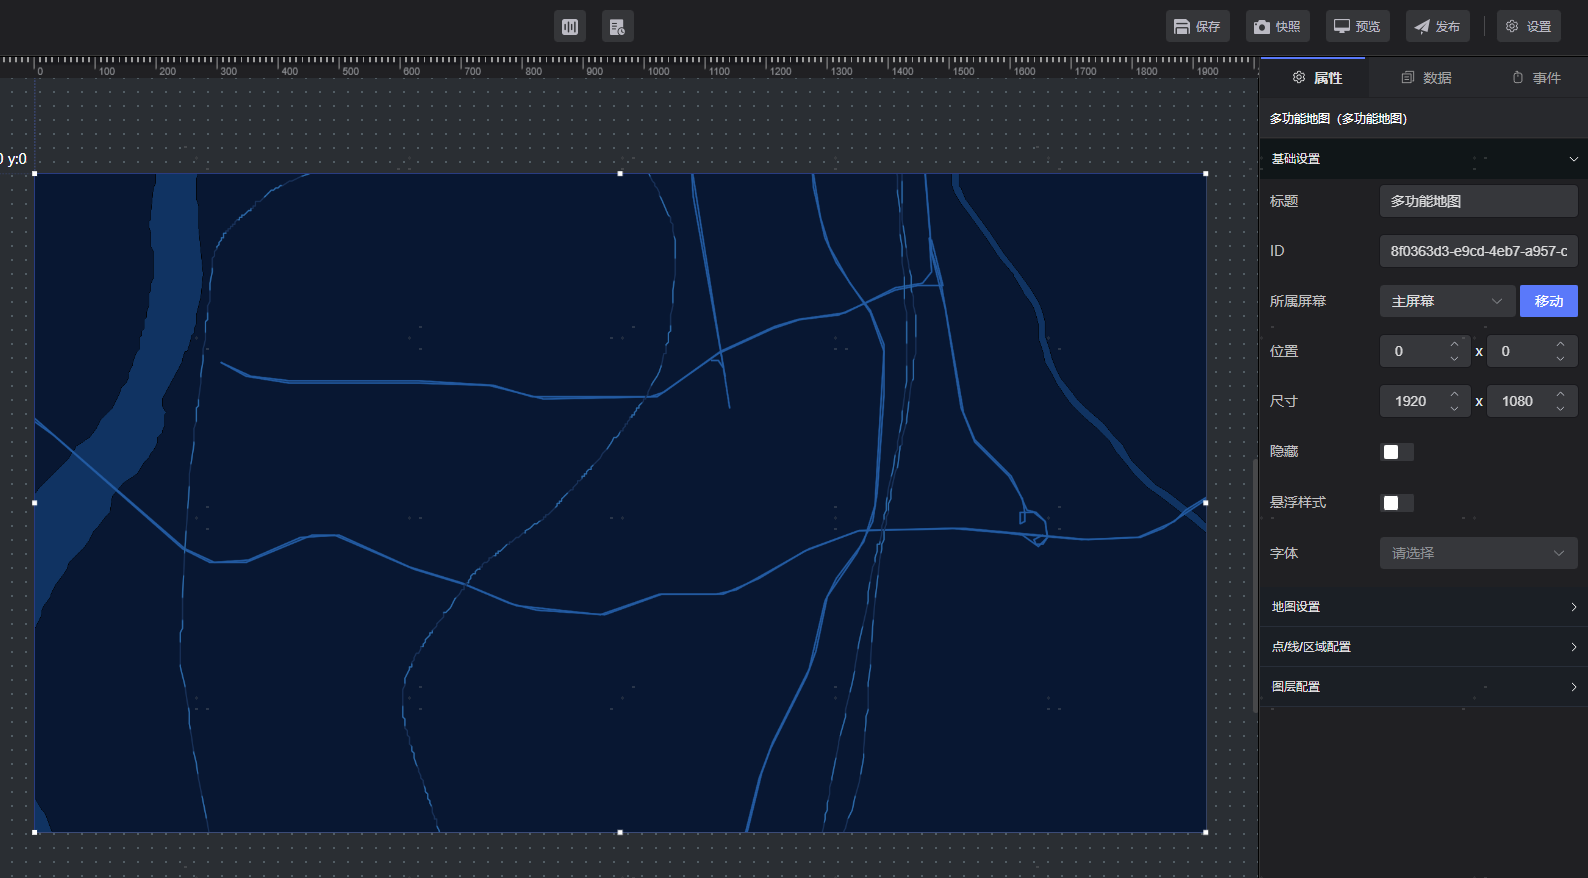This screenshot has width=1588, height=878.
Task: Toggle the 隐藏 hide switch
Action: click(x=1396, y=452)
